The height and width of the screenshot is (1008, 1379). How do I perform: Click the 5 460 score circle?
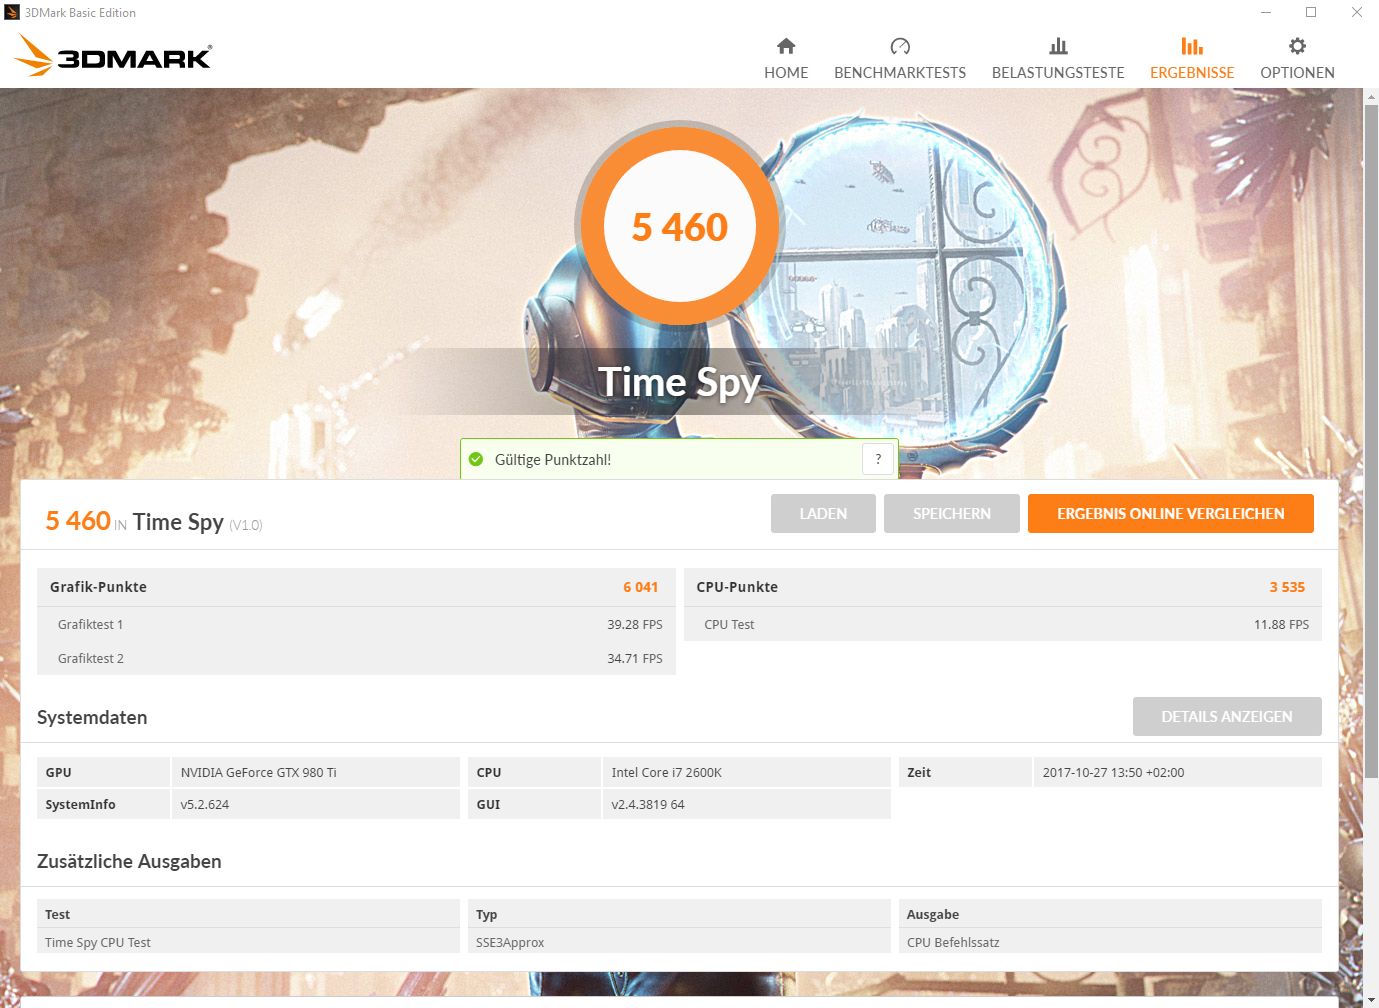click(x=680, y=227)
